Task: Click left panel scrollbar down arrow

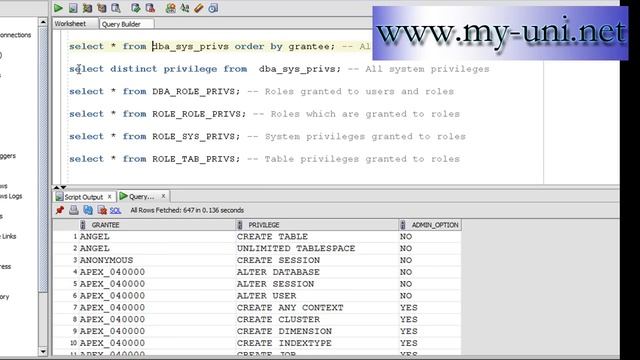Action: [x=43, y=351]
